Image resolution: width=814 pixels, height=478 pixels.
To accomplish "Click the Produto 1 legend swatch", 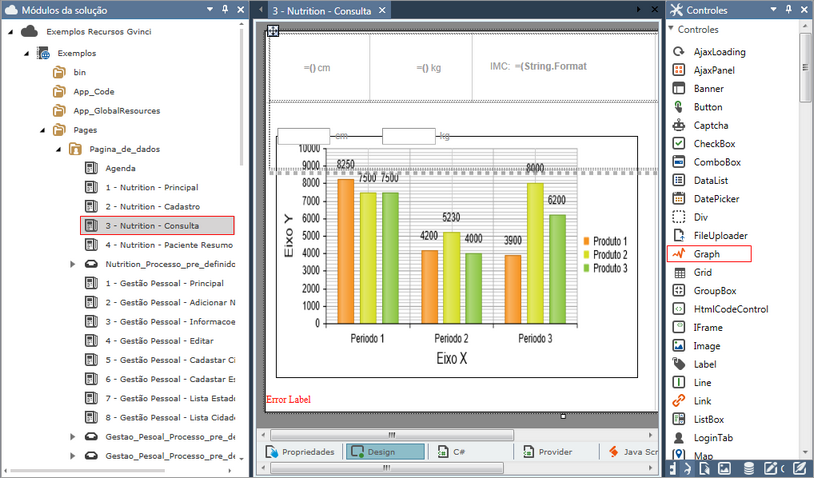I will coord(587,241).
